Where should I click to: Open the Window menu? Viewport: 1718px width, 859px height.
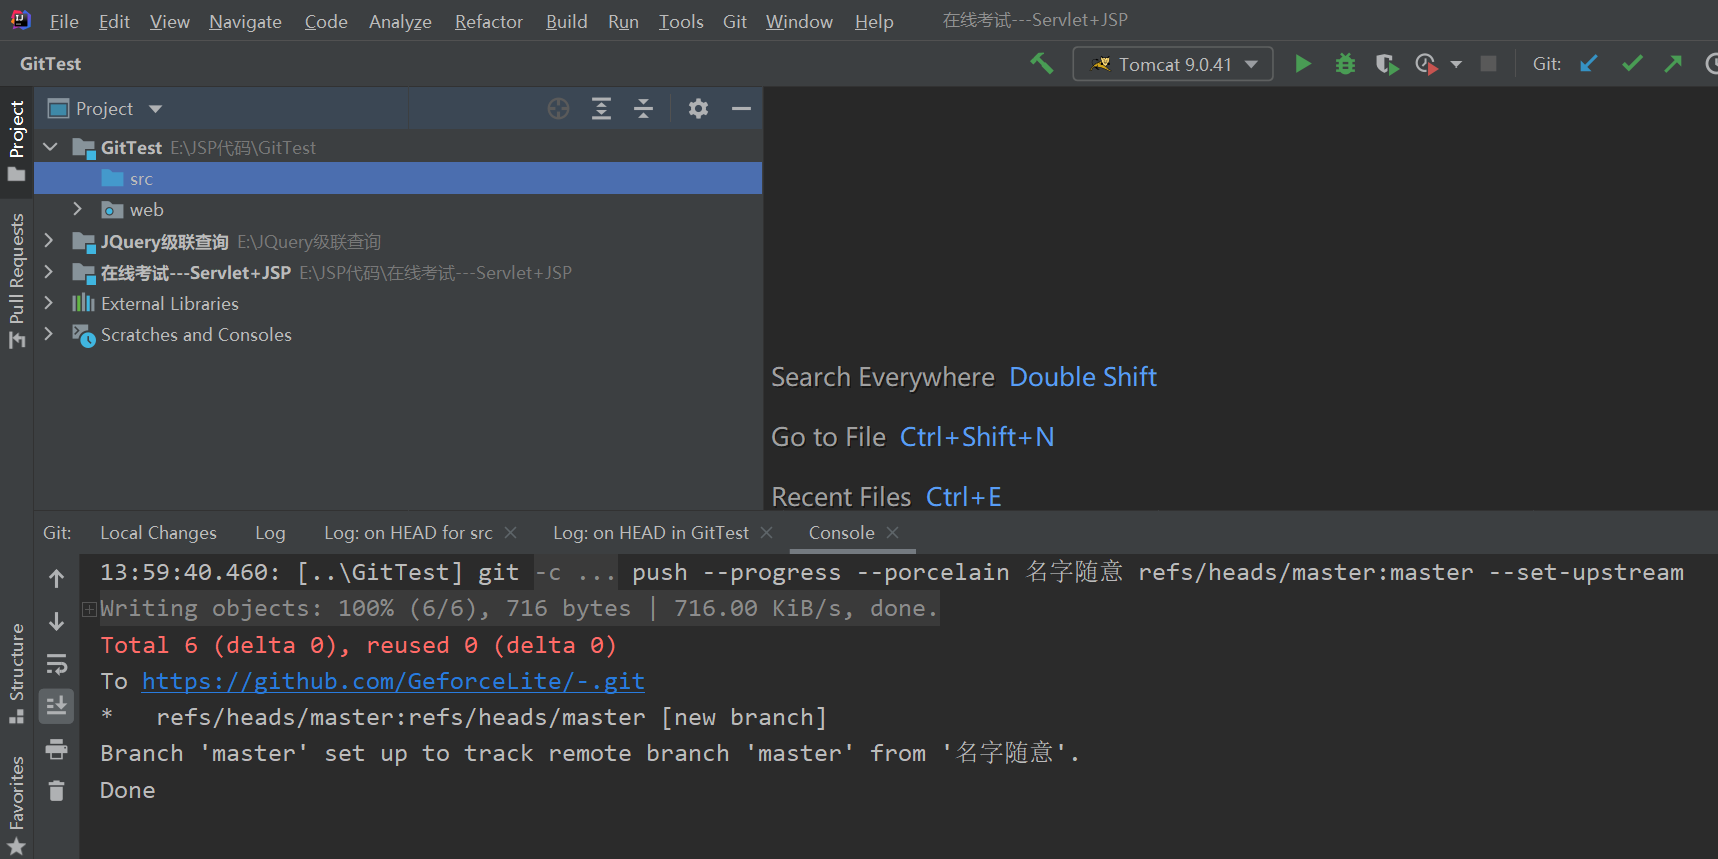(x=799, y=22)
